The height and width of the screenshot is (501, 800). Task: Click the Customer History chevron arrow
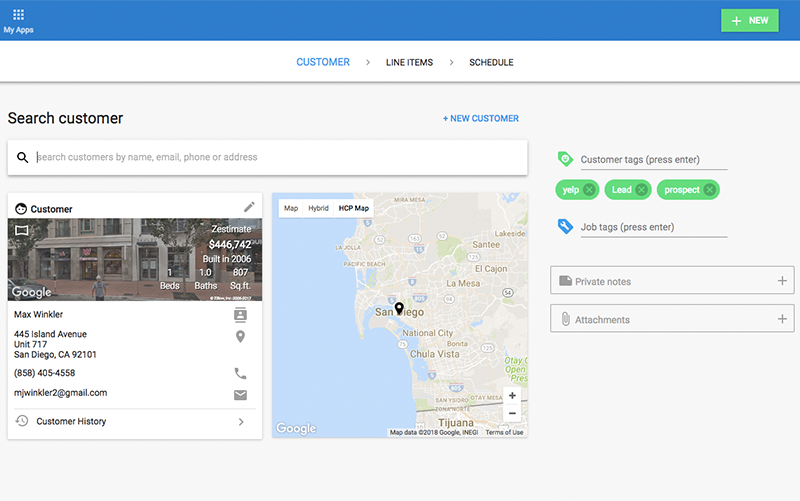(241, 422)
